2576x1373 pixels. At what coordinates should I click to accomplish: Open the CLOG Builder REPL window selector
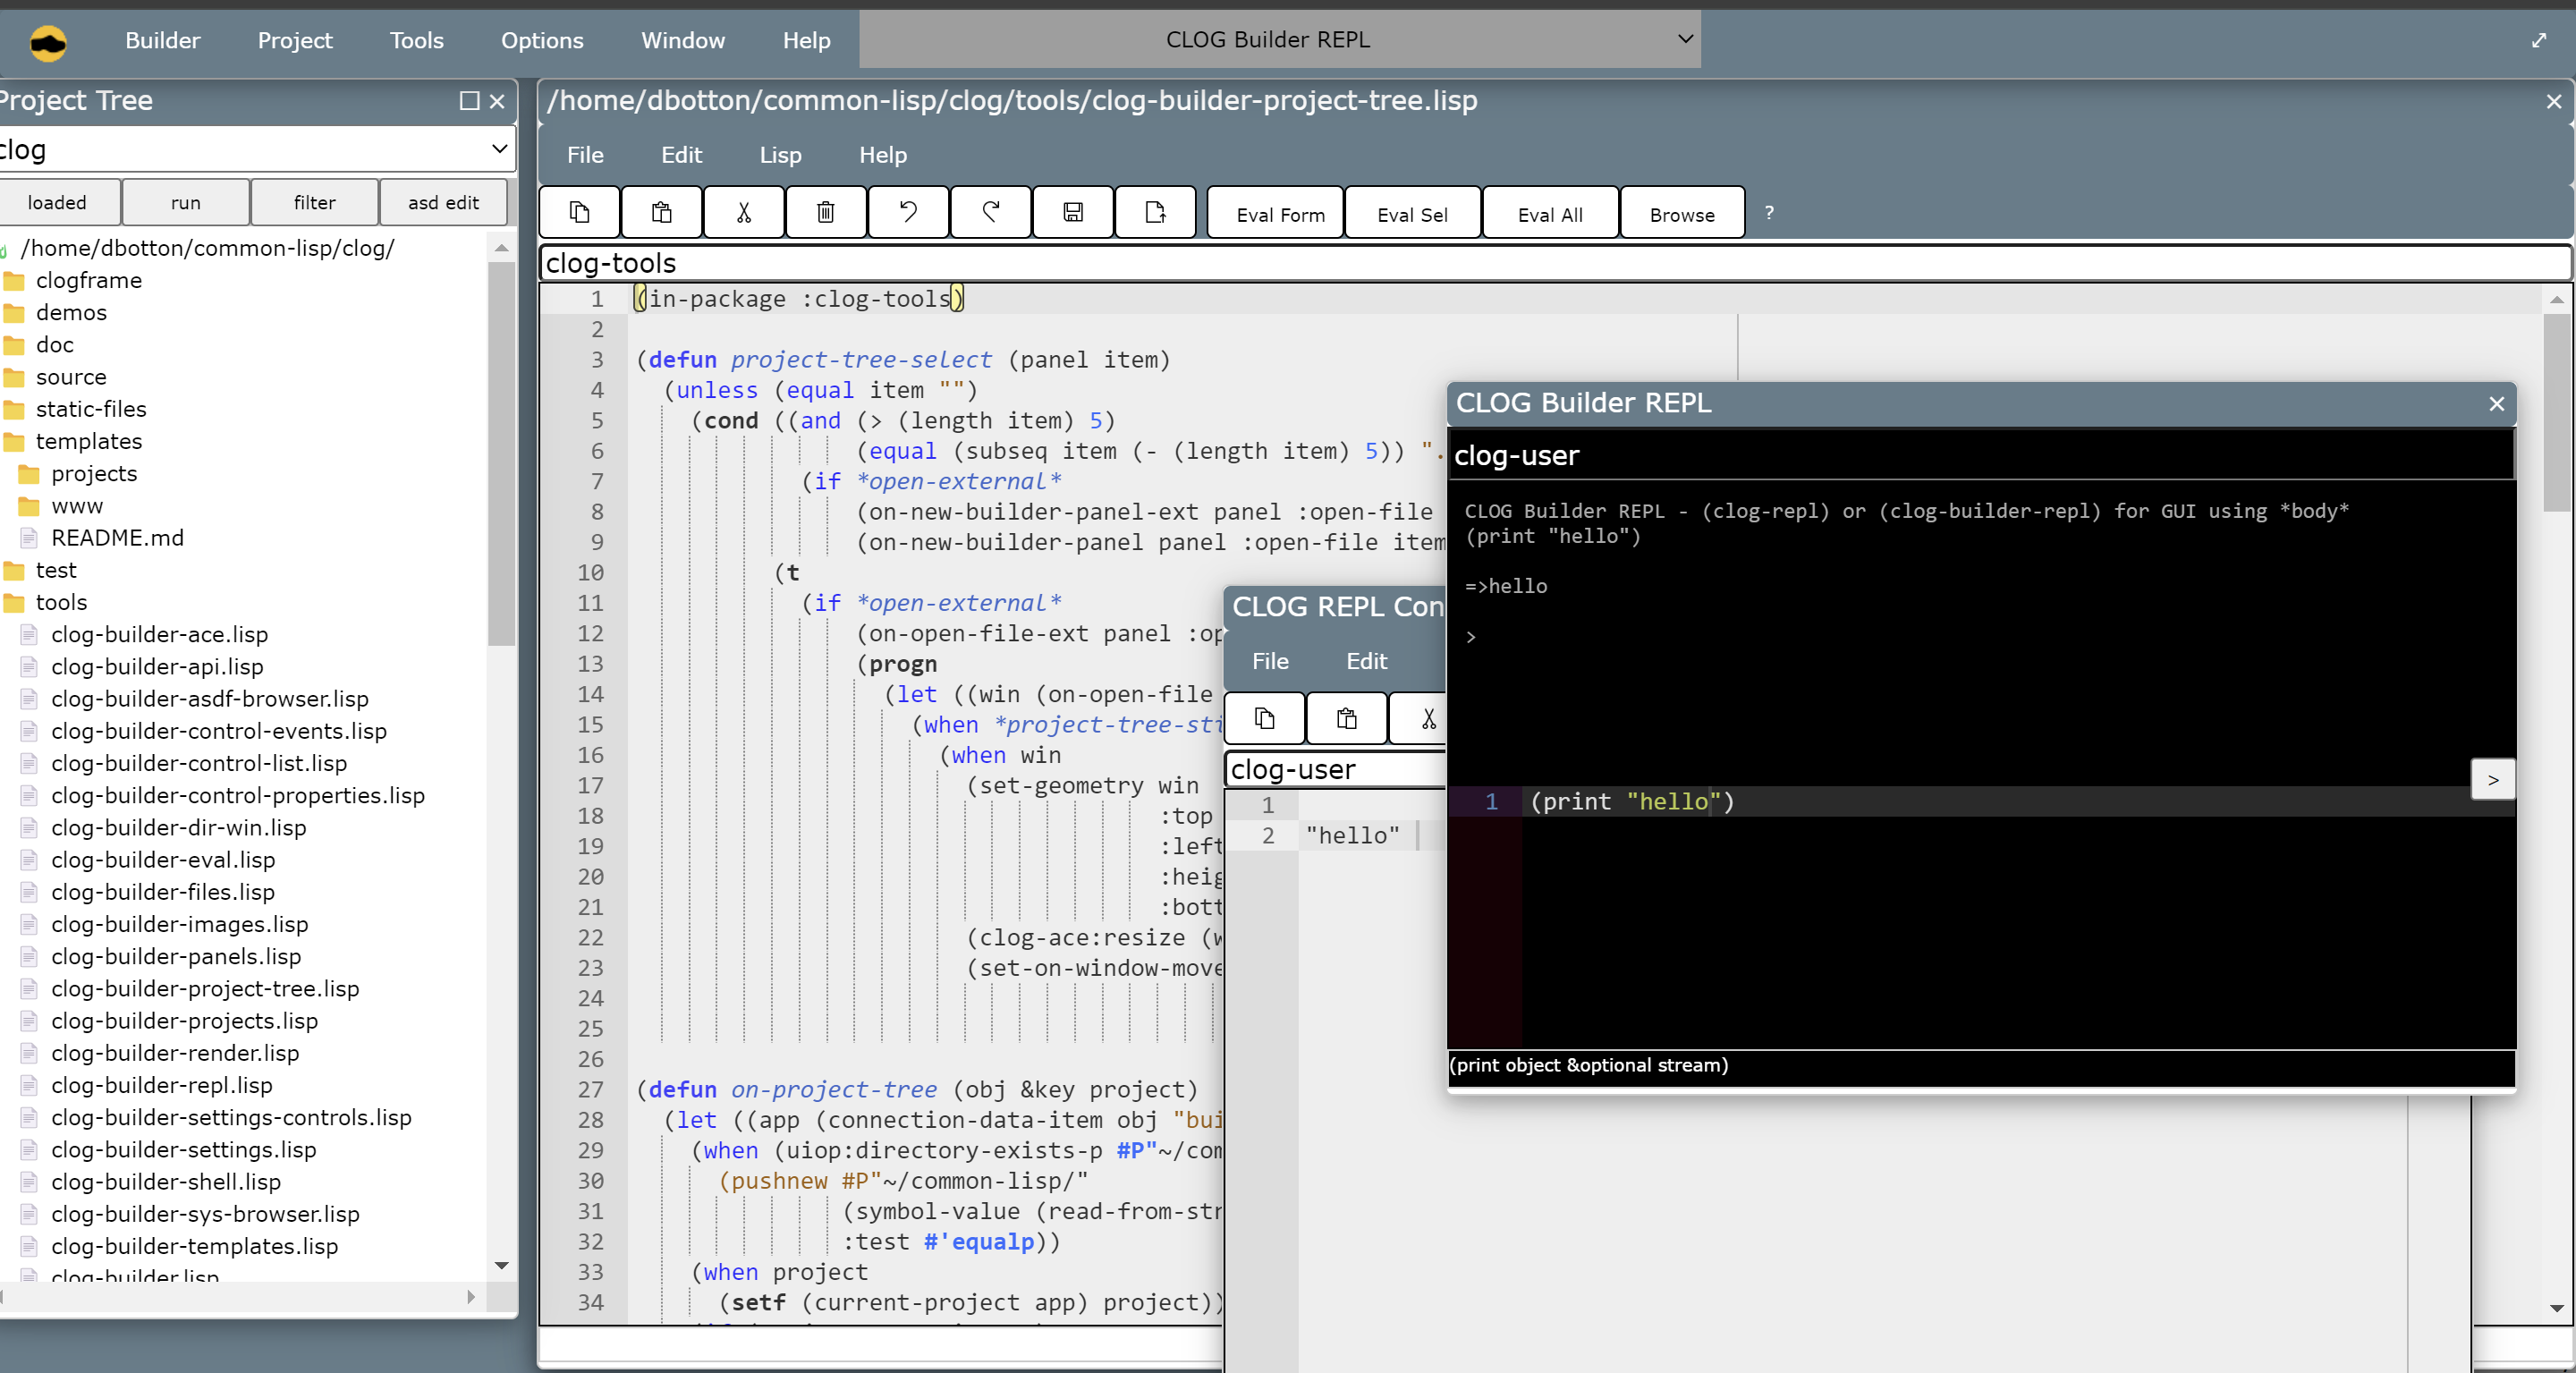point(1279,40)
